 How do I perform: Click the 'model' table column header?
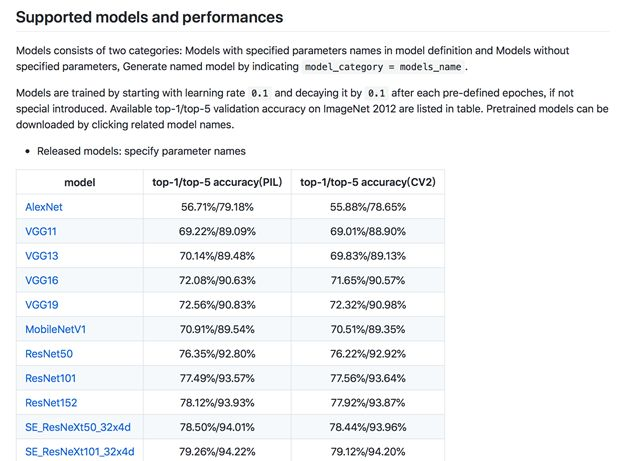coord(79,182)
